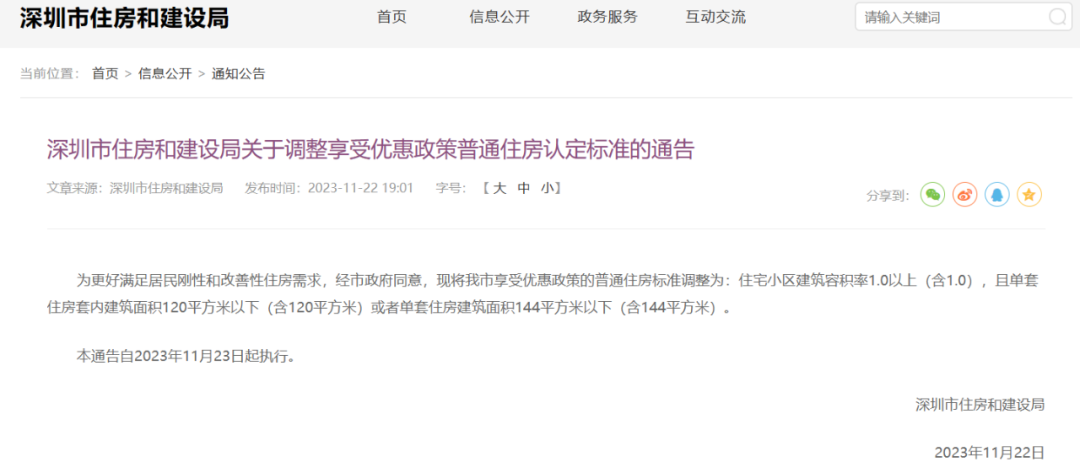Focus the 请输入关键词 search field
This screenshot has width=1080, height=473.
pyautogui.click(x=952, y=17)
